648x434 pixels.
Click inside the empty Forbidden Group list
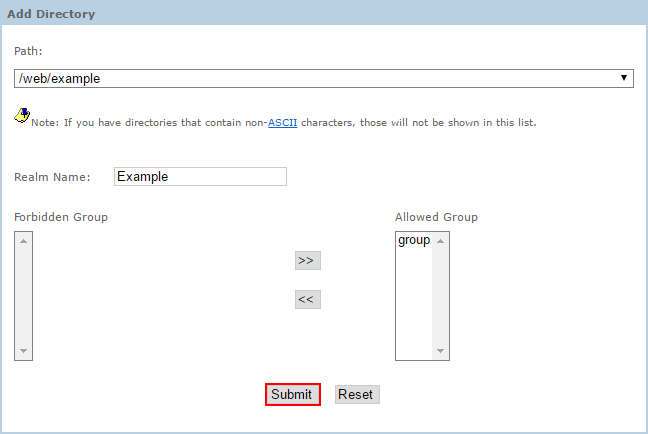pyautogui.click(x=24, y=295)
